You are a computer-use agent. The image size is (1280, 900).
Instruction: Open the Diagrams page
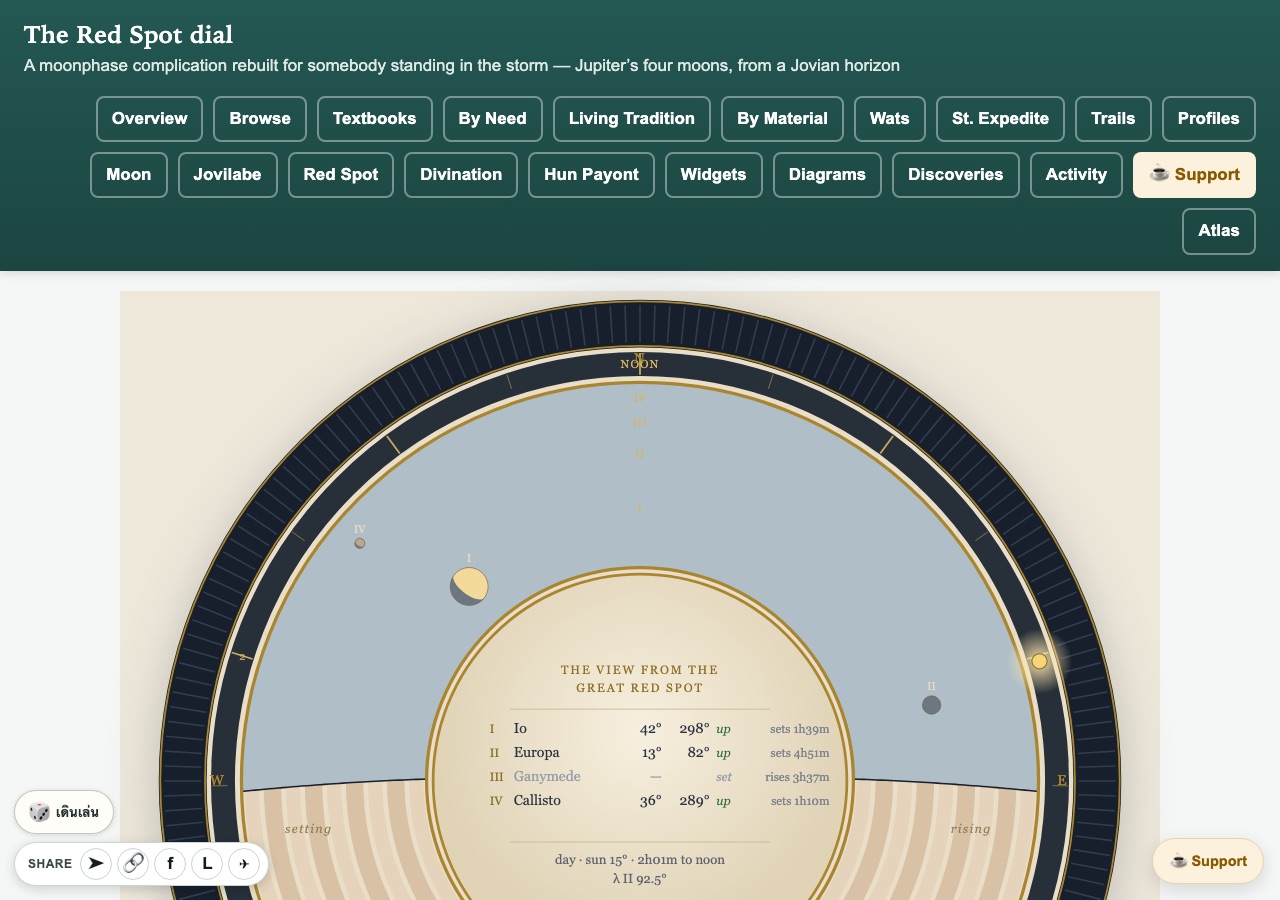click(827, 175)
